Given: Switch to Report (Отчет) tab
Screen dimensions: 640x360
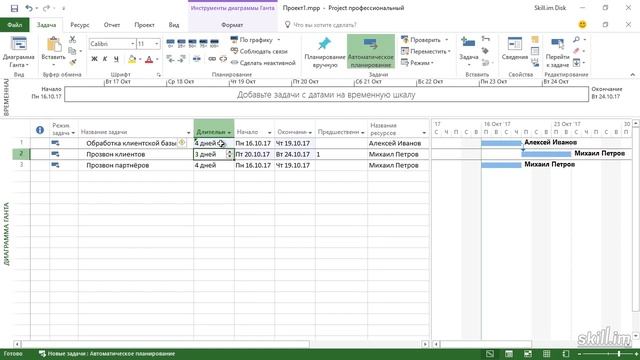Looking at the screenshot, I should pos(112,25).
